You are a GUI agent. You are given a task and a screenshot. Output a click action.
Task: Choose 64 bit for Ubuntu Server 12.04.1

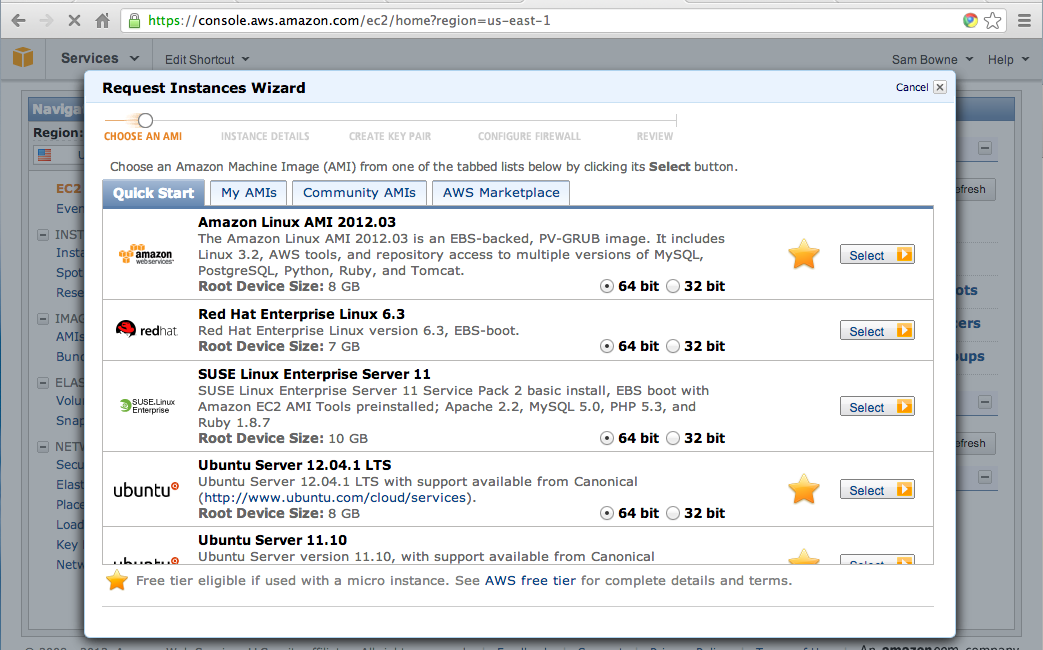607,513
